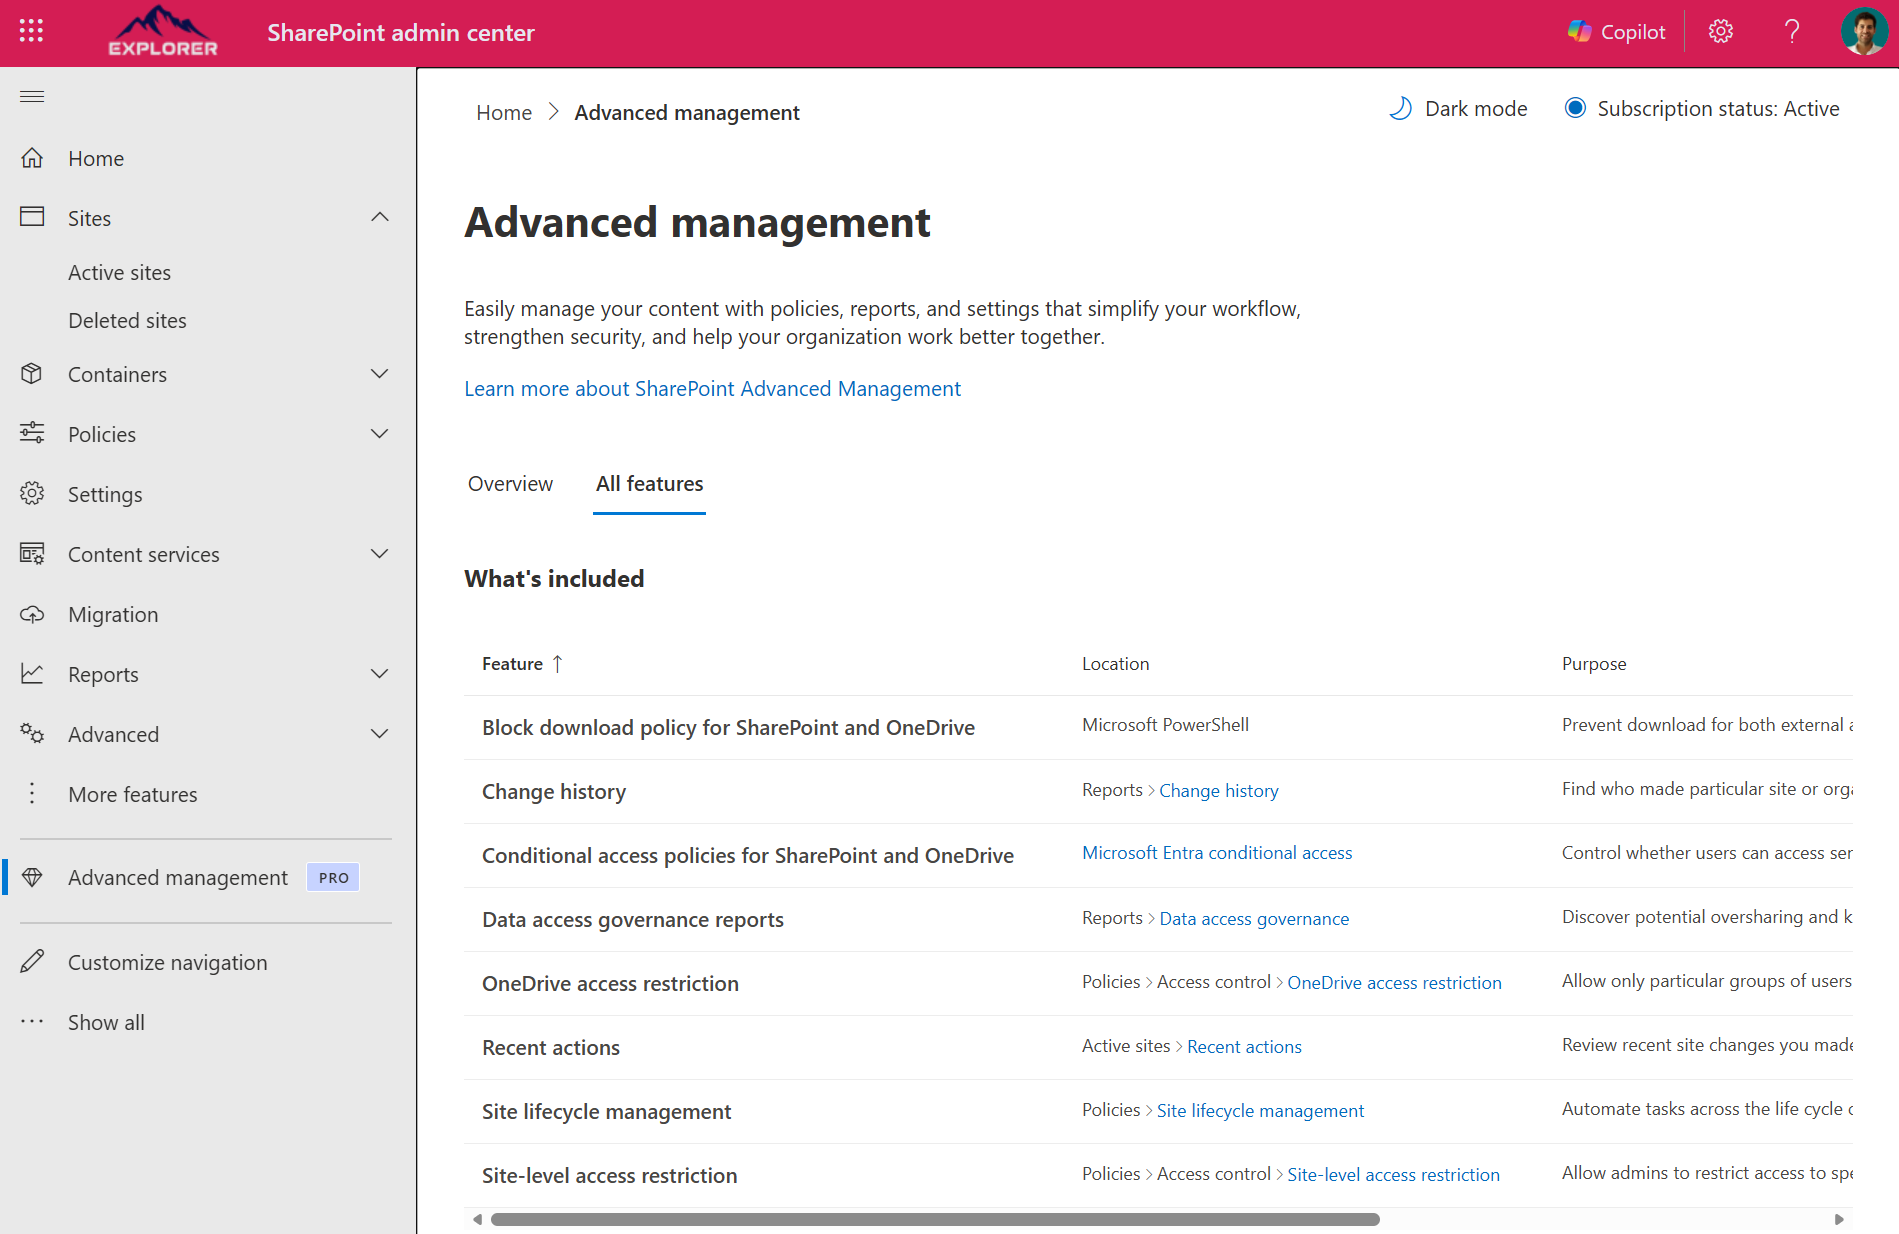Switch to the Overview tab

(510, 484)
